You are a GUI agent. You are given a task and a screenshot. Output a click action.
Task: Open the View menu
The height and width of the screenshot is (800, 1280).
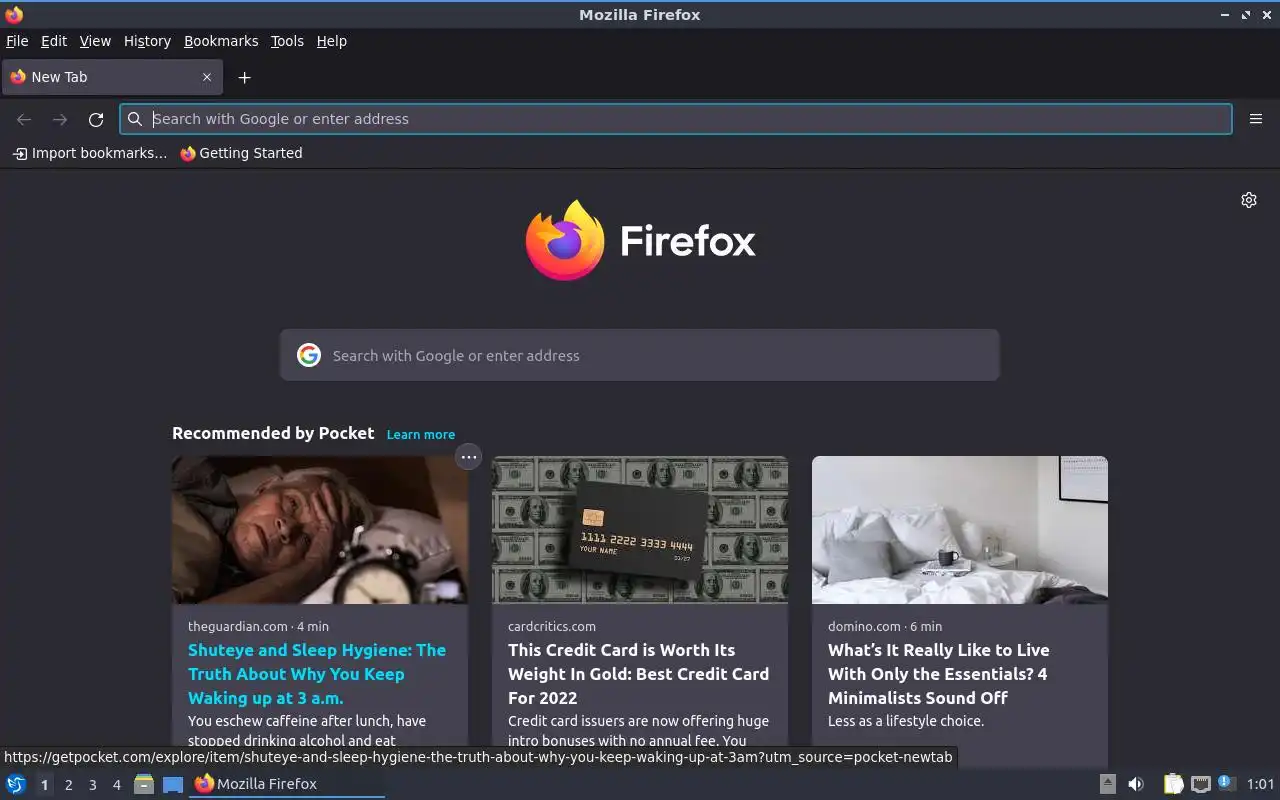(95, 41)
